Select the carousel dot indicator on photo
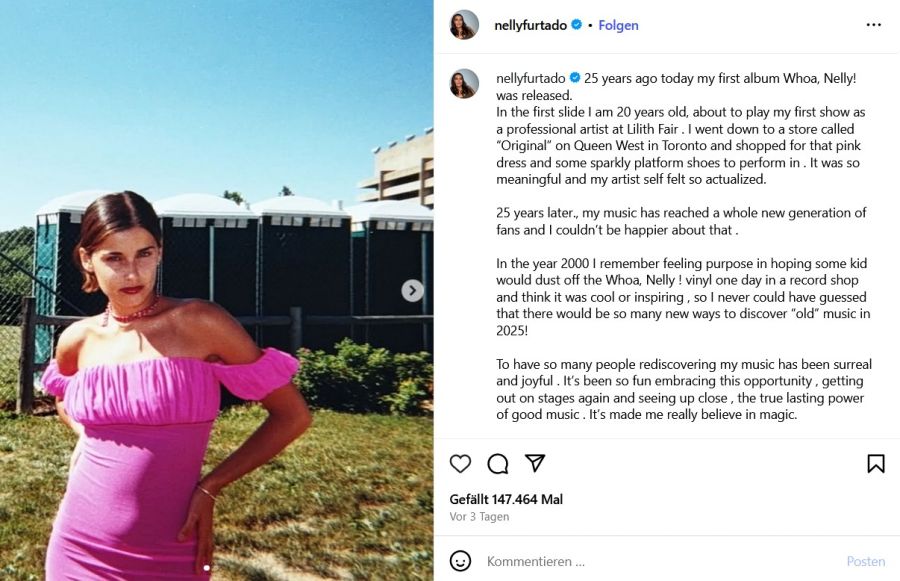The width and height of the screenshot is (900, 581). (x=207, y=568)
